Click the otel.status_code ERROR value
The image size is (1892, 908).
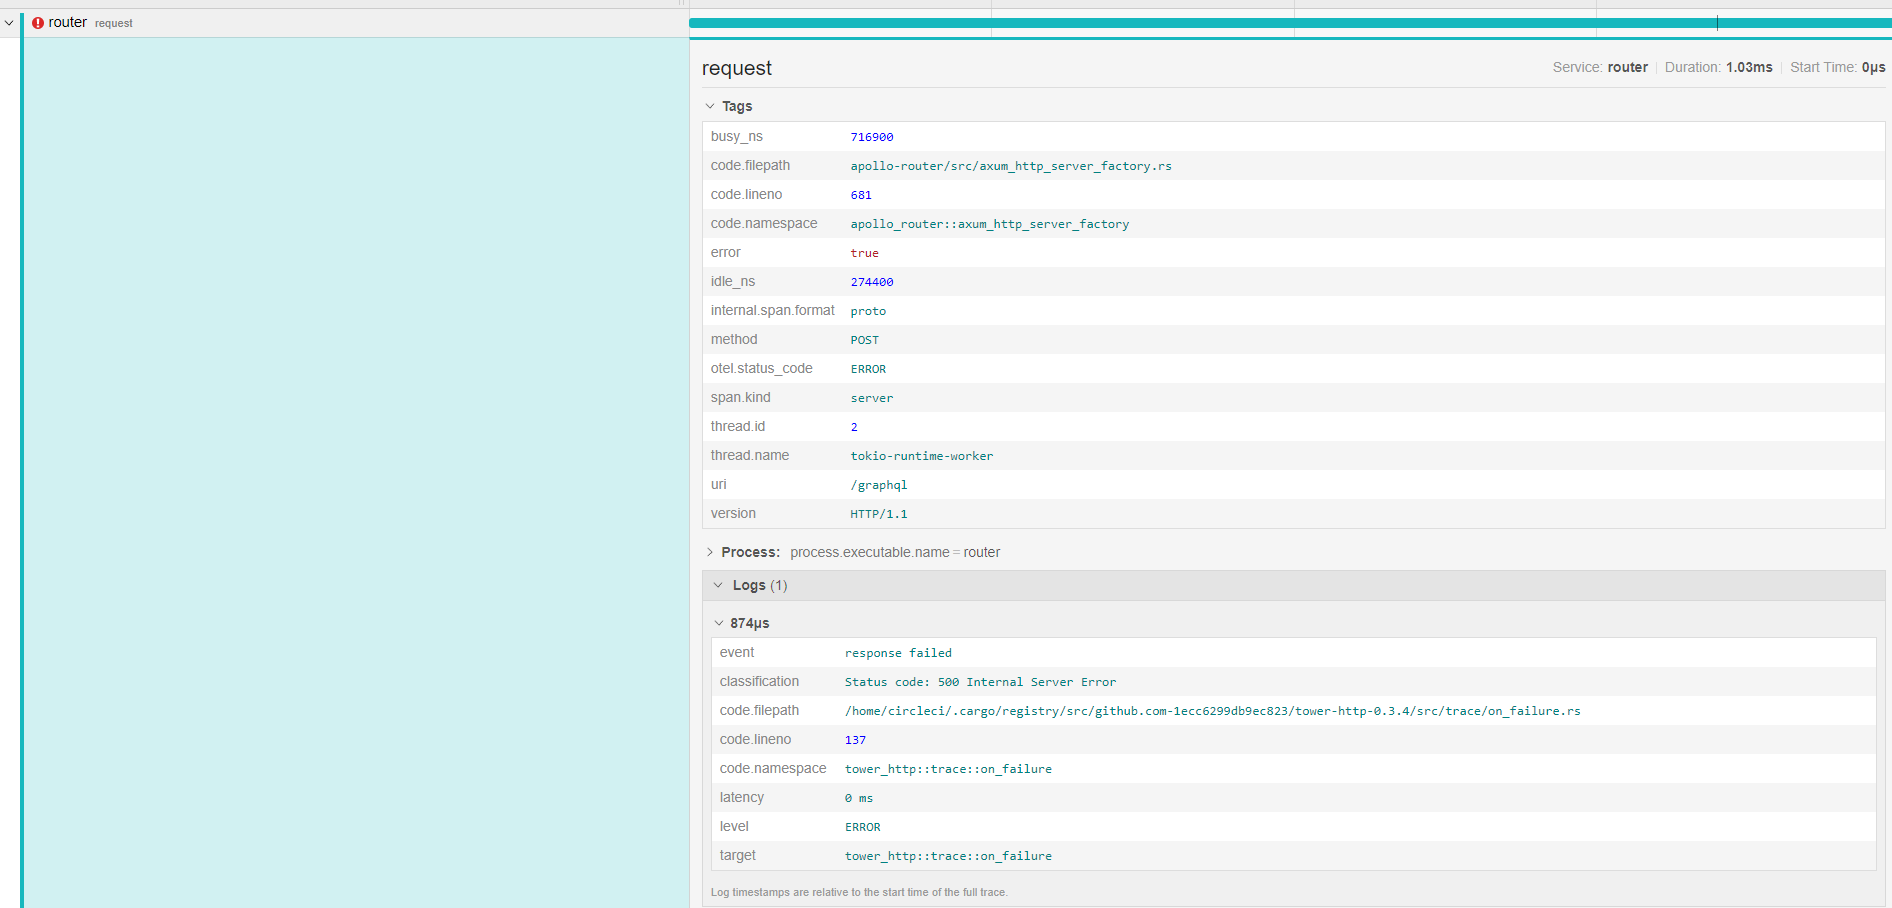(868, 369)
